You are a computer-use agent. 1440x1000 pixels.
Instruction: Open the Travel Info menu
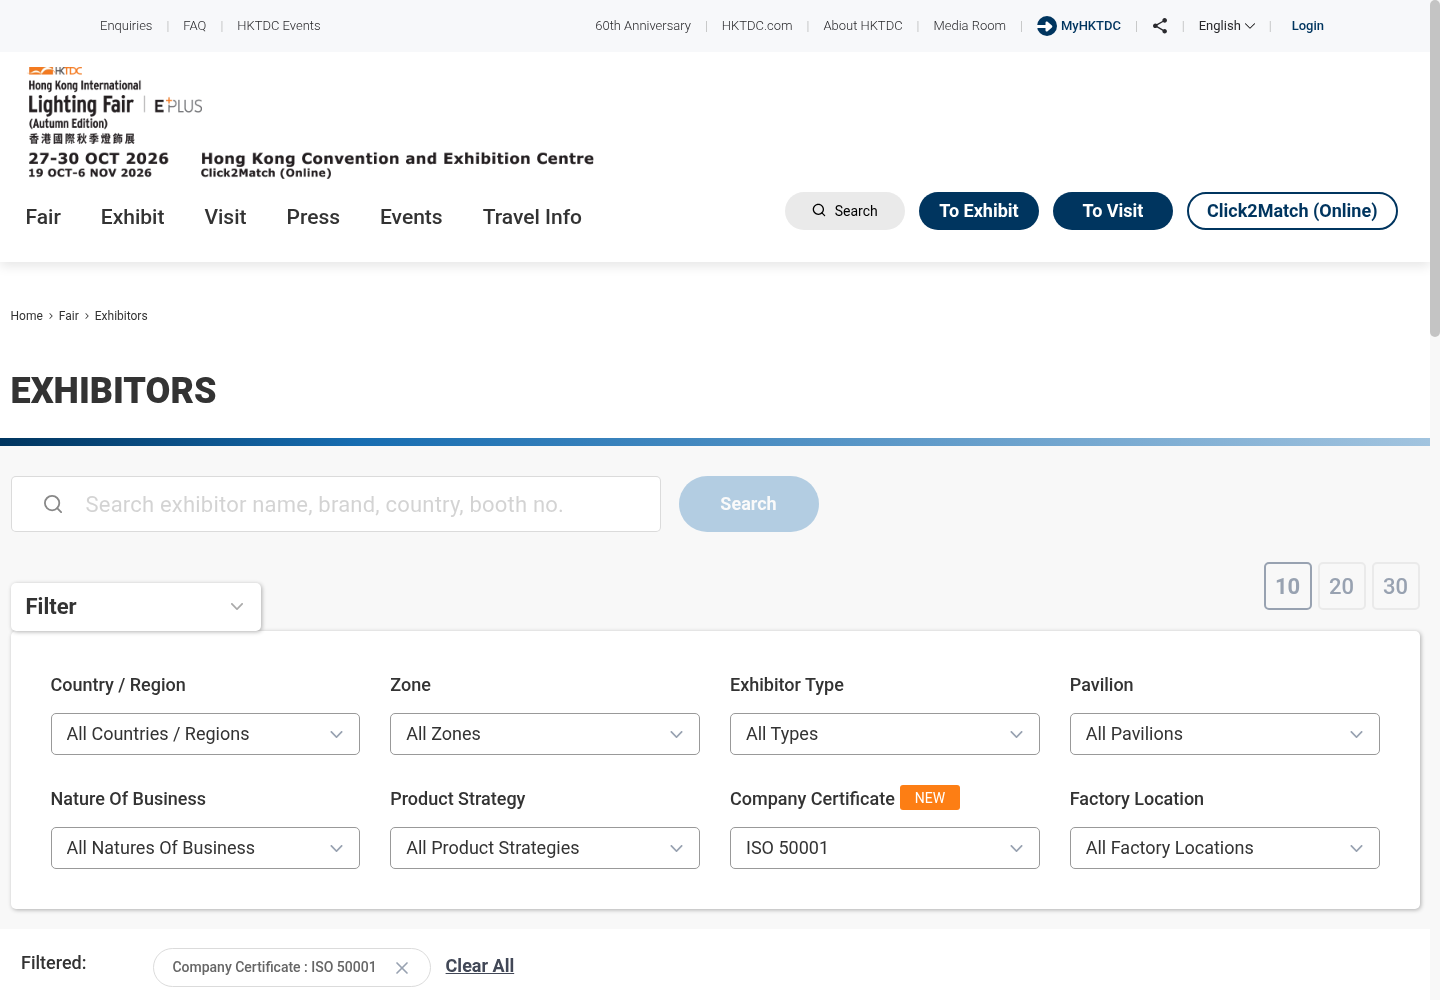pyautogui.click(x=532, y=217)
